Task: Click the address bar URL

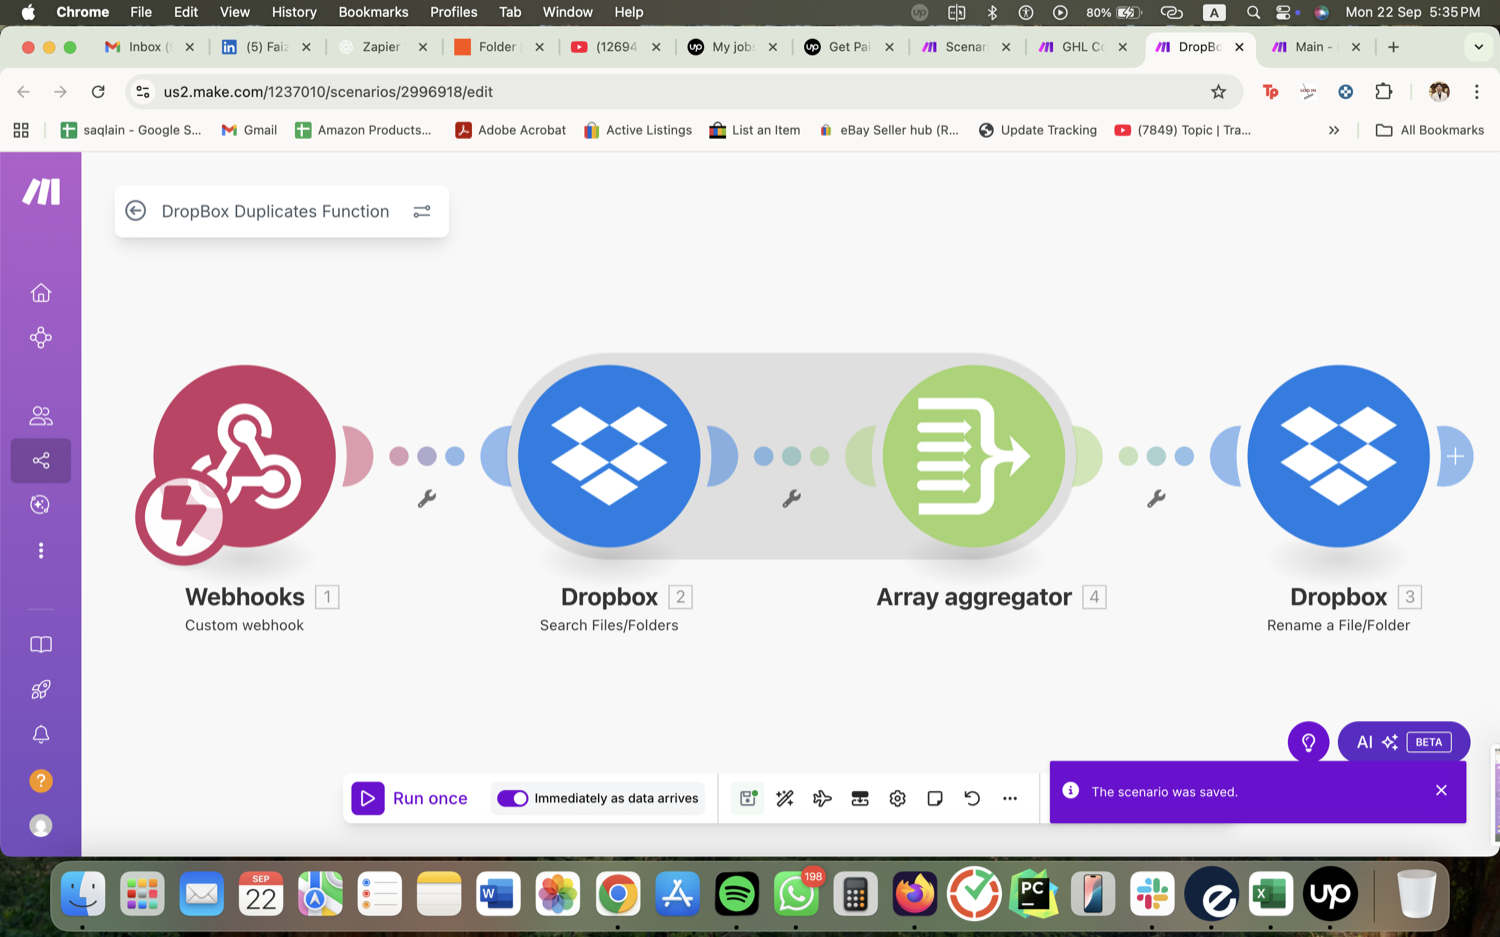Action: click(328, 92)
